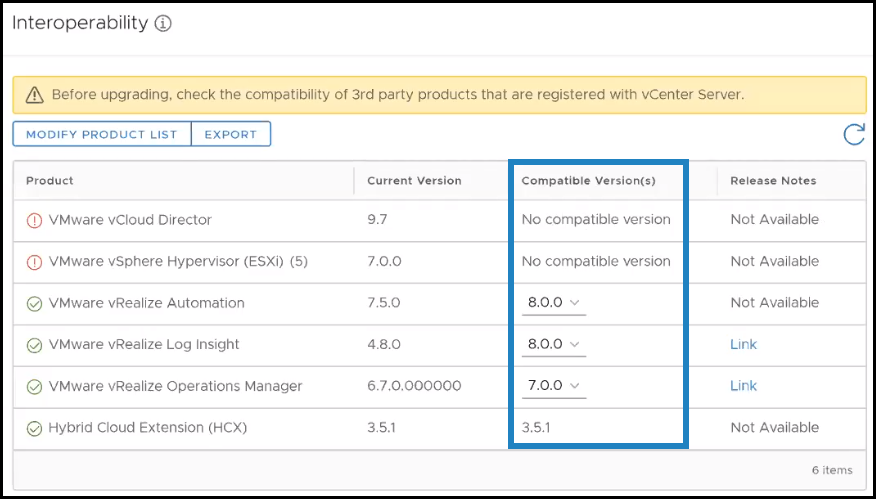
Task: Click the green check beside Hybrid Cloud Extension
Action: point(35,428)
